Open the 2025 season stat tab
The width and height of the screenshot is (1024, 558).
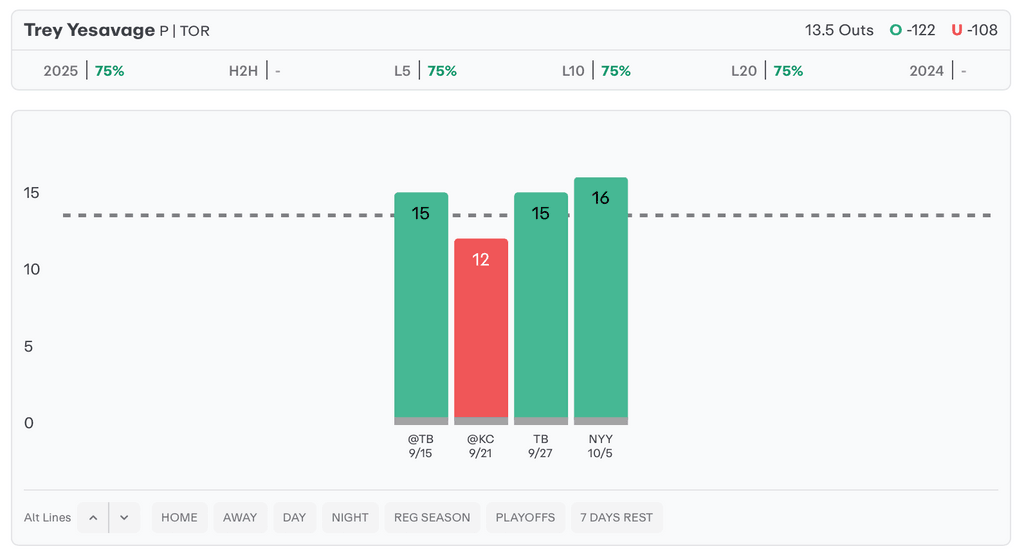coord(83,71)
